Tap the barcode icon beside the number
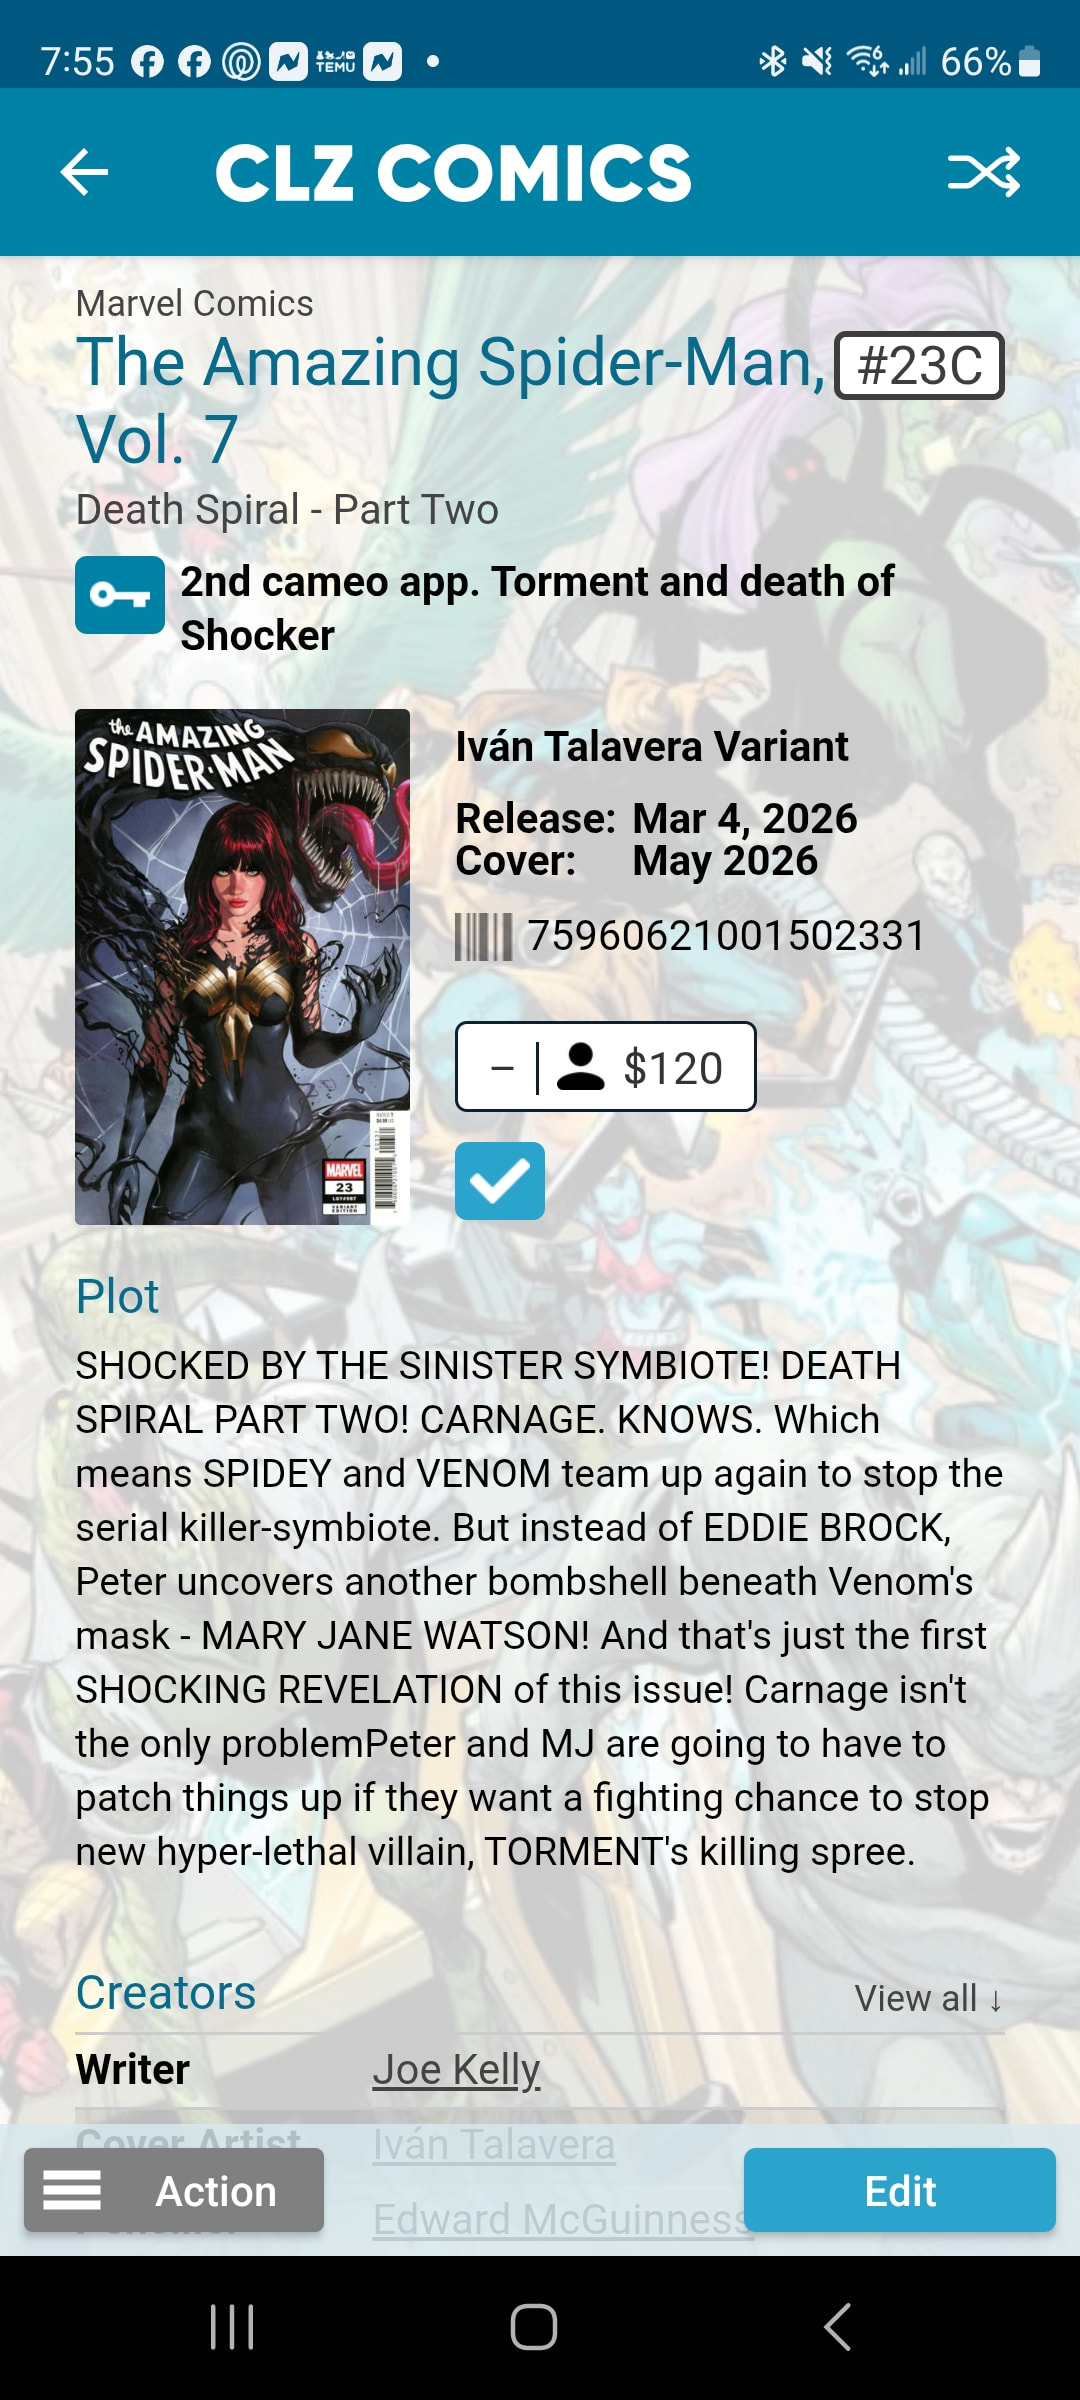 [x=484, y=937]
